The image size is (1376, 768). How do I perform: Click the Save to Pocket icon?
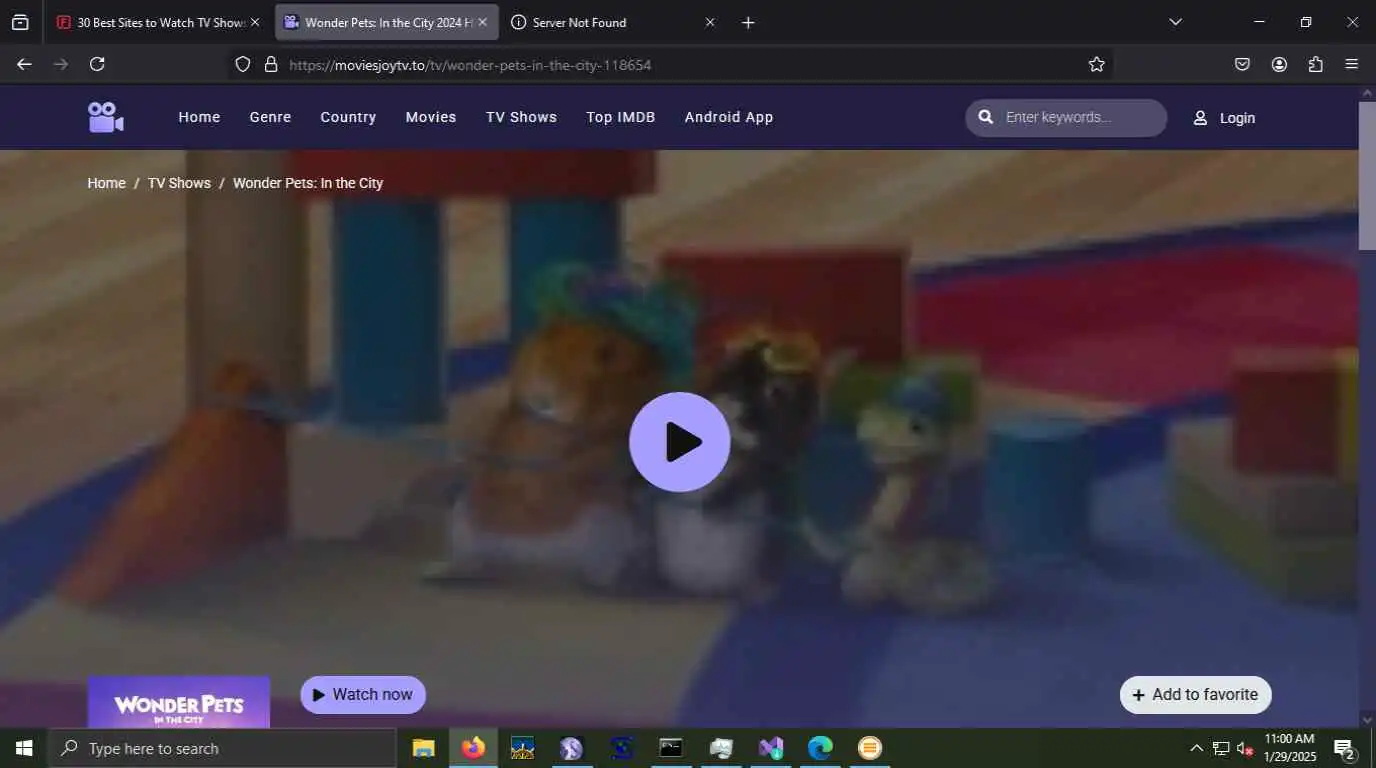pos(1242,64)
